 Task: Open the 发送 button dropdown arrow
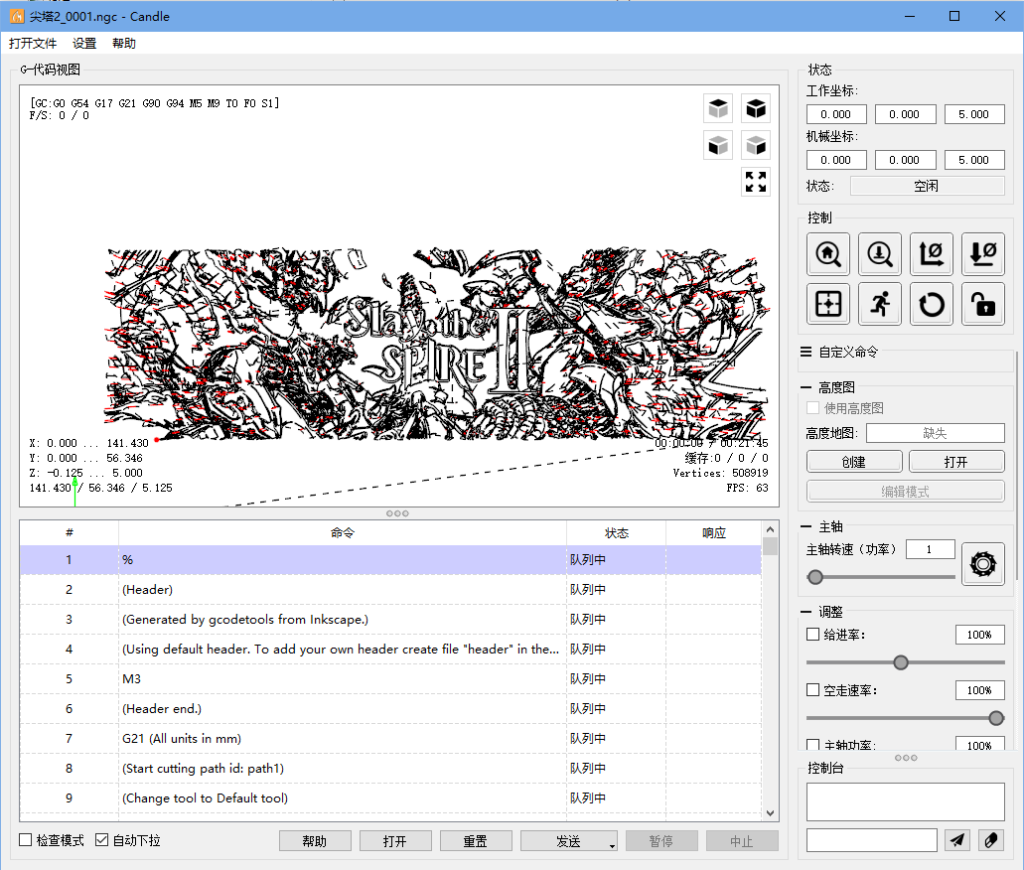(x=611, y=846)
